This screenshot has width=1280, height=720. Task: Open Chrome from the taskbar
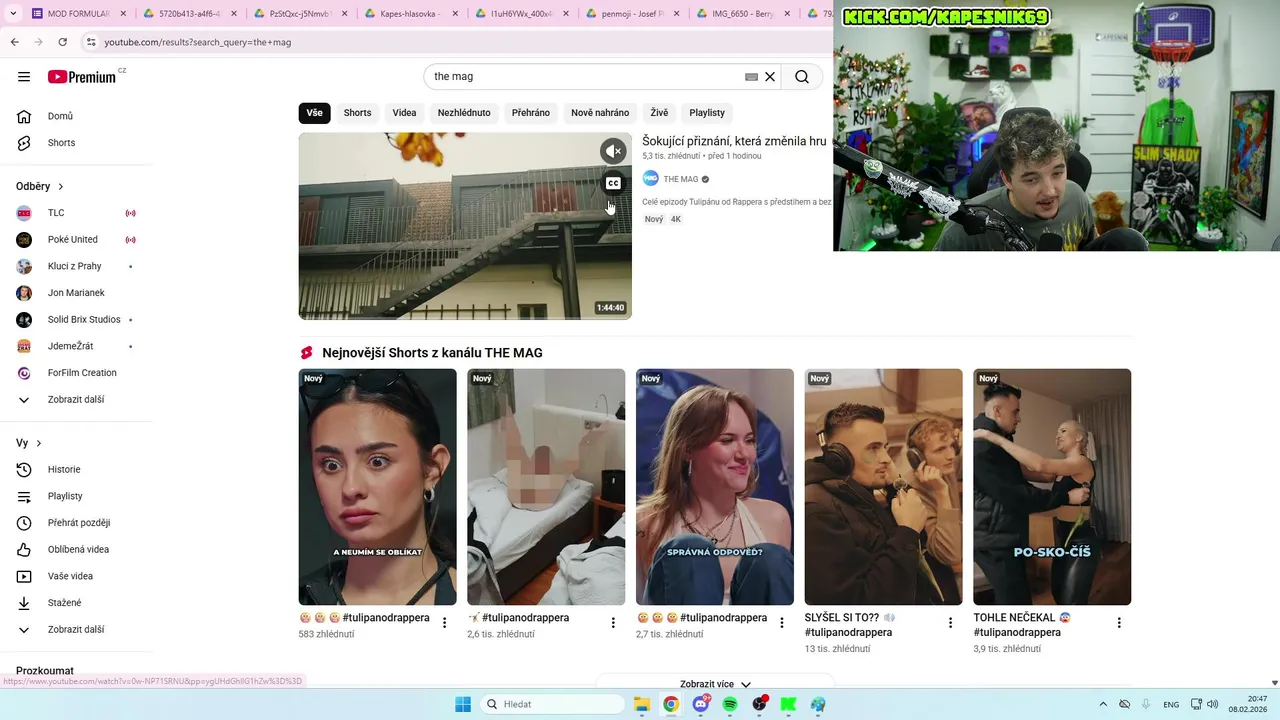click(671, 704)
